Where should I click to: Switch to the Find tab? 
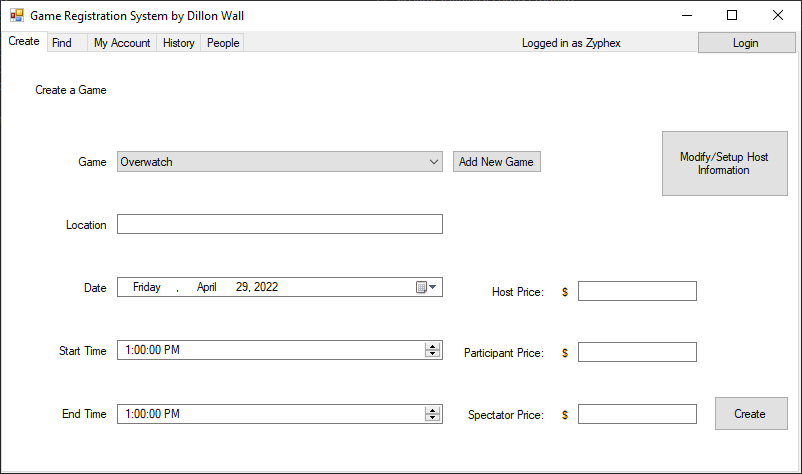(67, 43)
